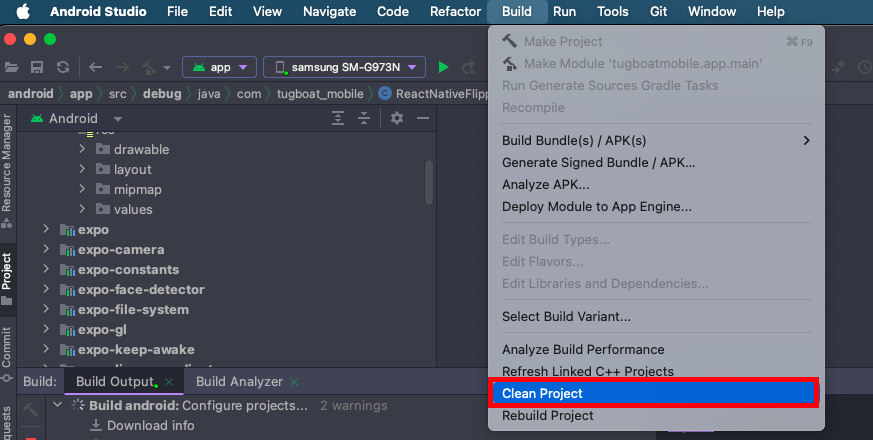Click the Back navigation arrow
This screenshot has width=873, height=440.
tap(95, 67)
